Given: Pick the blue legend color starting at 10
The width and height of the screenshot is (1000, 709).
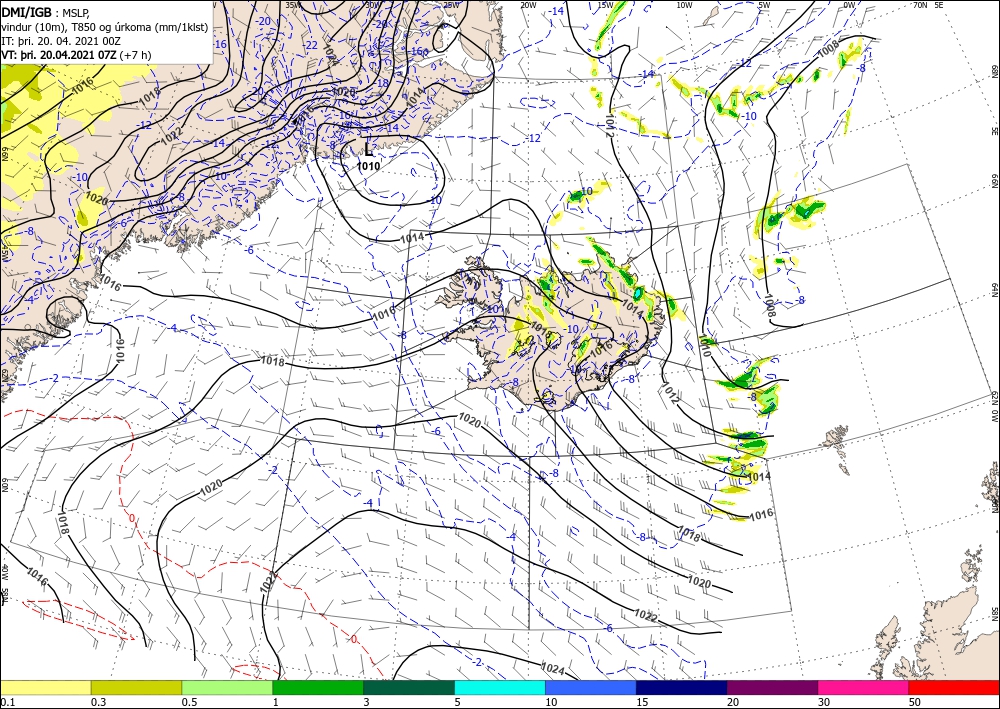Looking at the screenshot, I should coord(591,687).
